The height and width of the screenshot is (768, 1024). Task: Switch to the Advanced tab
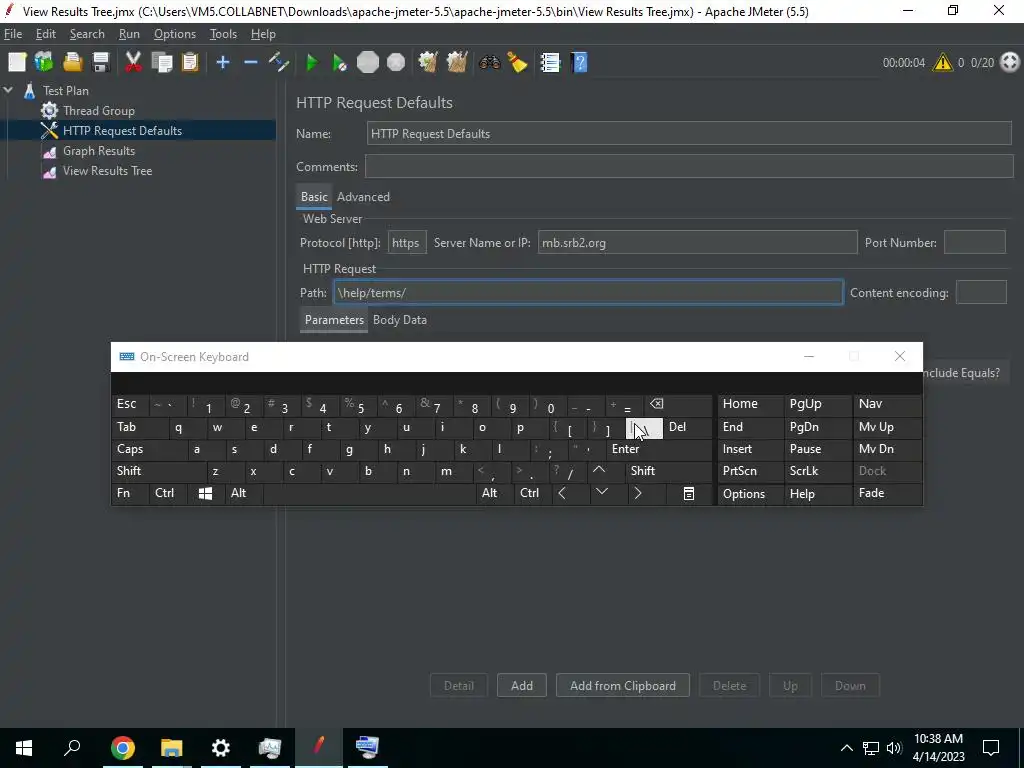click(x=363, y=197)
